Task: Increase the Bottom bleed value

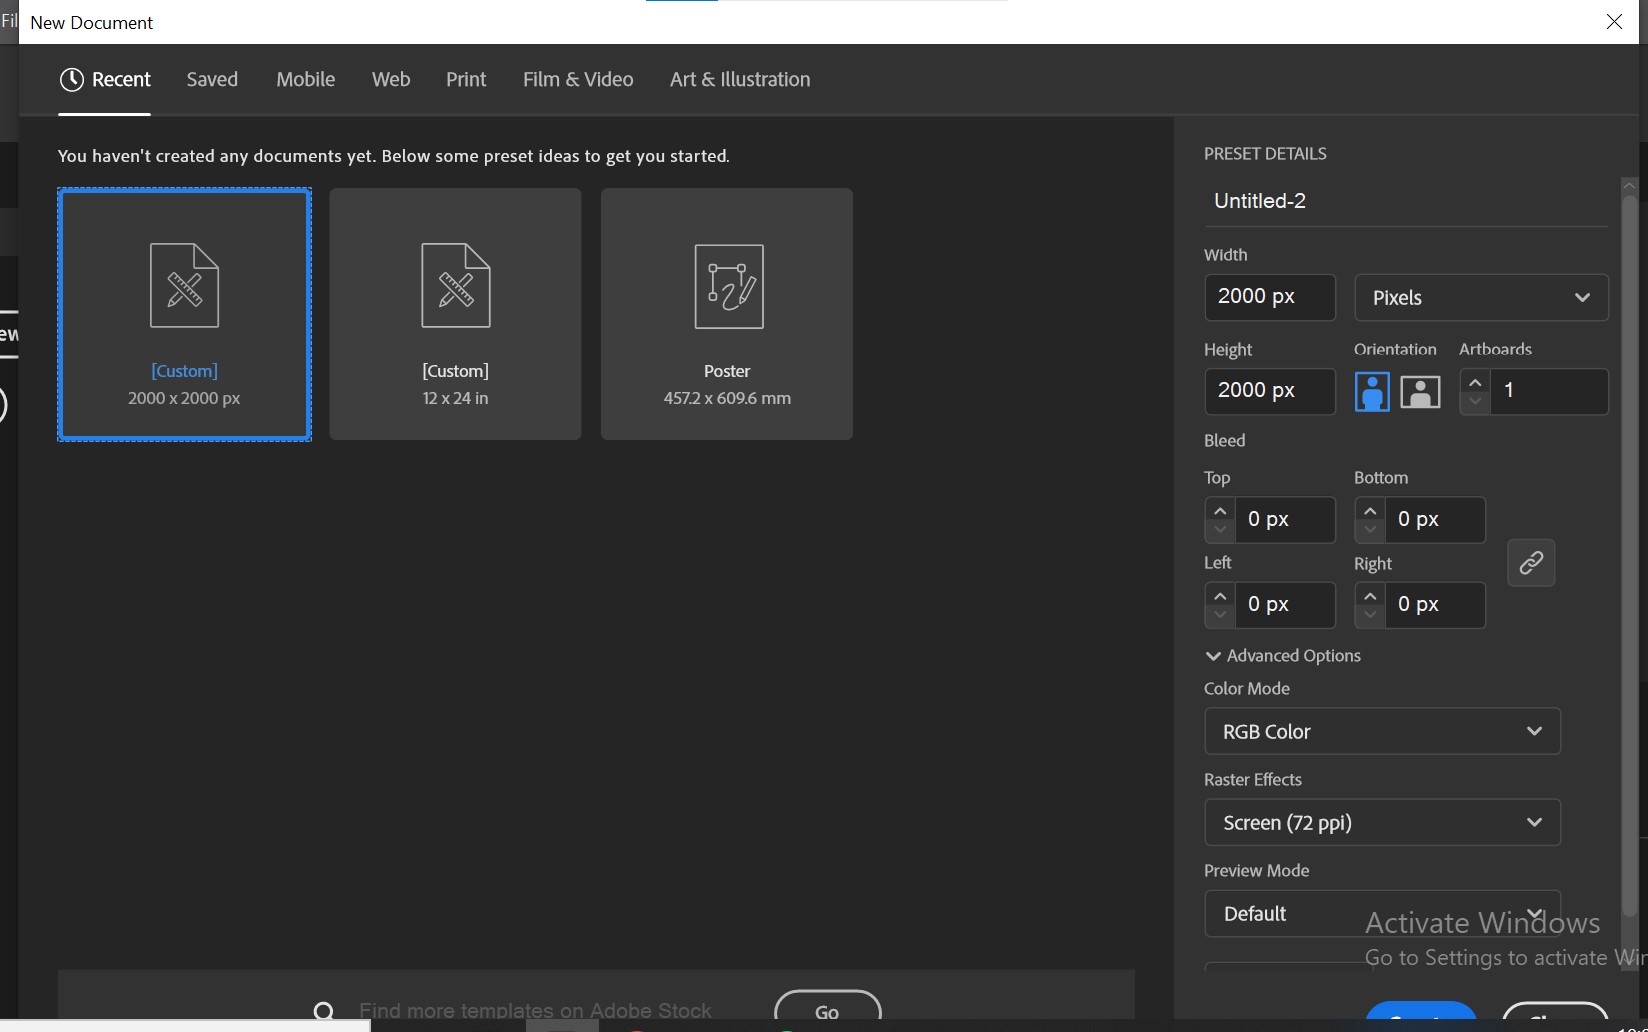Action: click(x=1370, y=510)
